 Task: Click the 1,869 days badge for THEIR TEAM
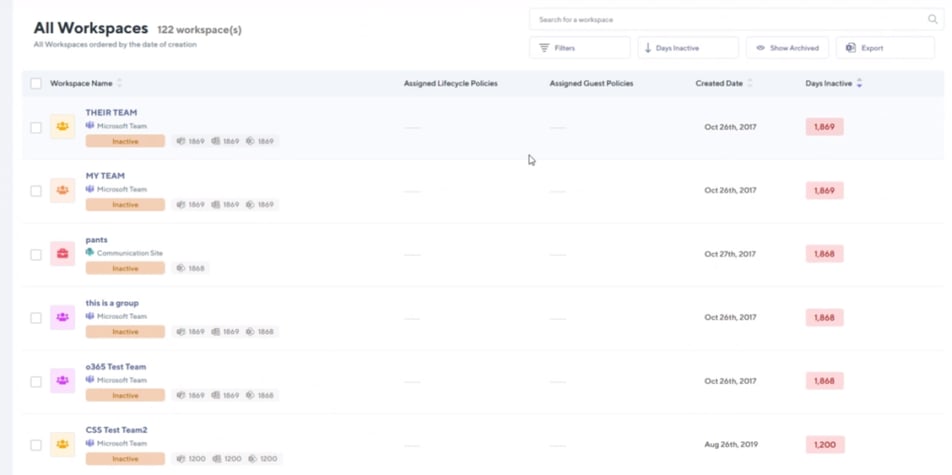pos(824,127)
